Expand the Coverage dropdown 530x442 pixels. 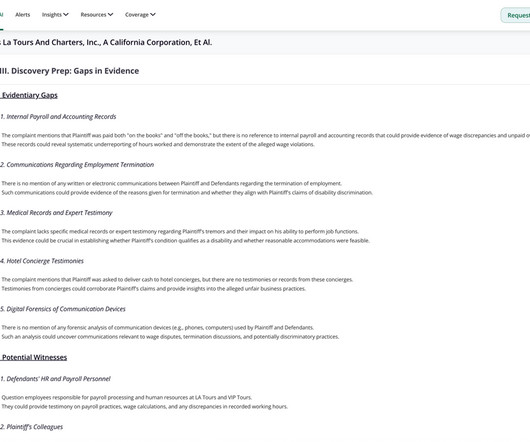[x=140, y=15]
